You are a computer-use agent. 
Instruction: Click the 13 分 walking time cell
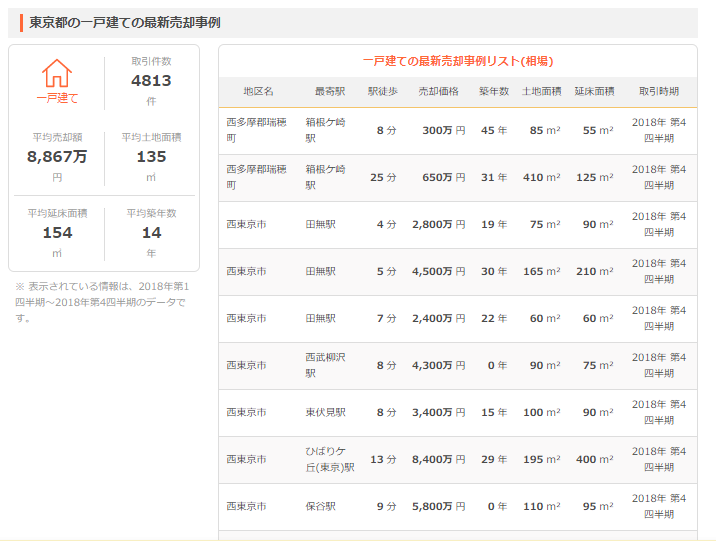click(x=383, y=460)
